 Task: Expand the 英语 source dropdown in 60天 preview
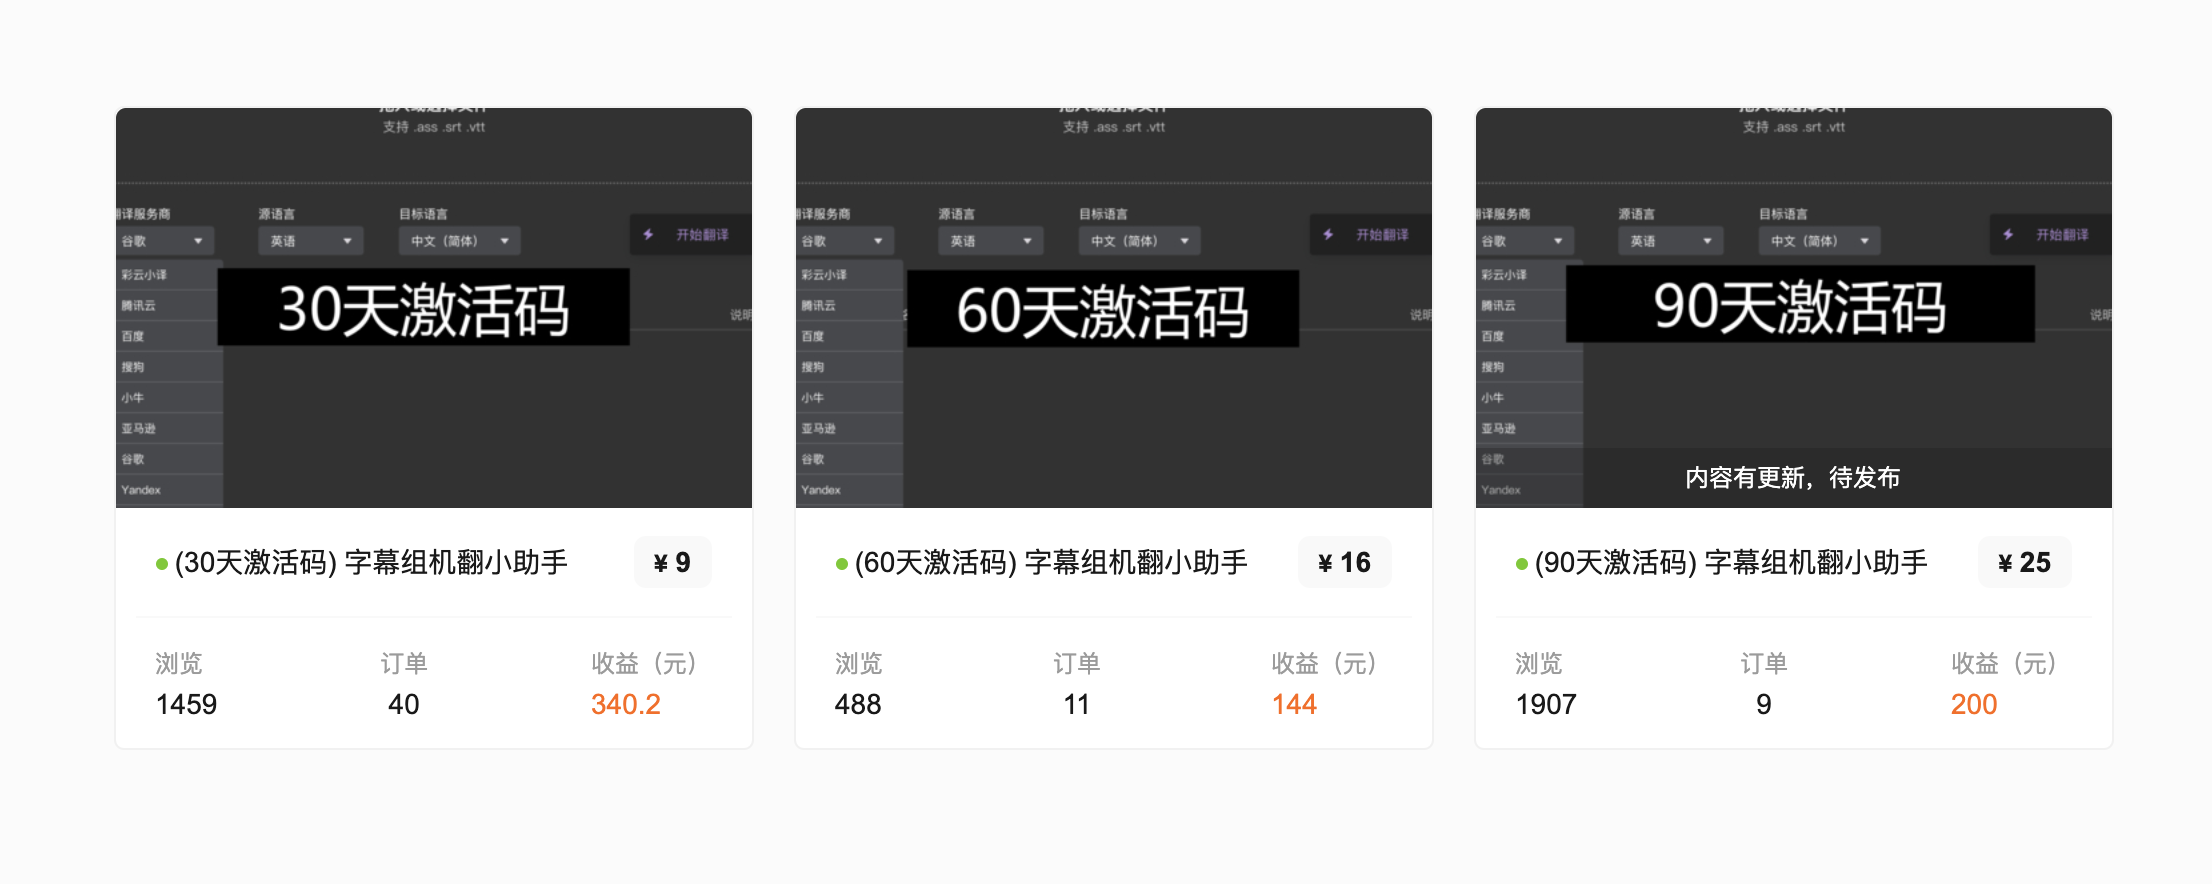990,241
